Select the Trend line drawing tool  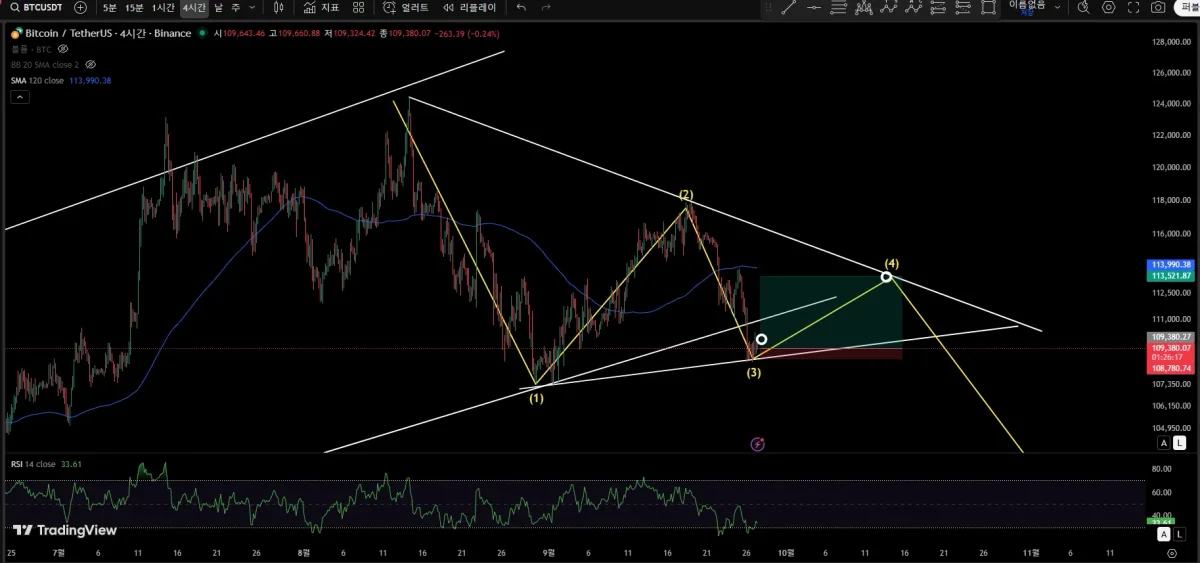pyautogui.click(x=788, y=7)
